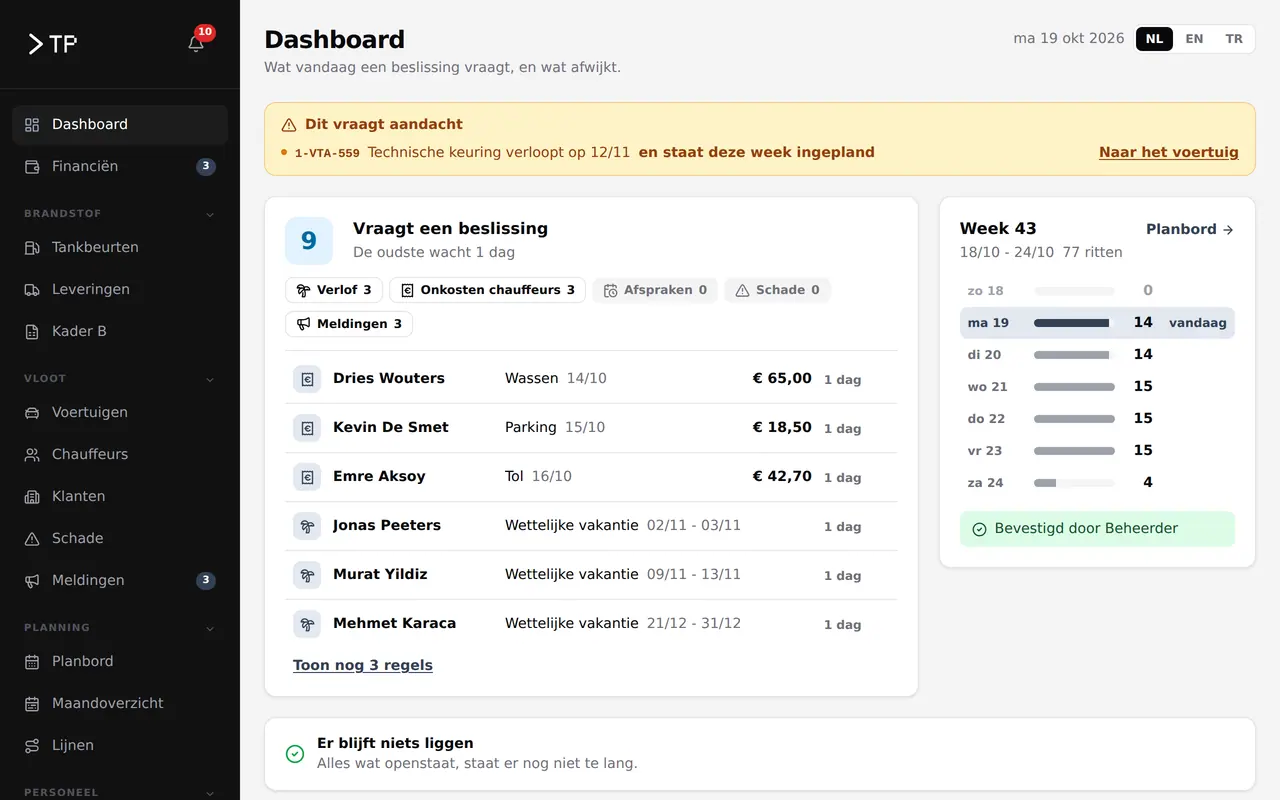This screenshot has height=800, width=1280.
Task: Click Toon nog 3 regels
Action: click(363, 665)
